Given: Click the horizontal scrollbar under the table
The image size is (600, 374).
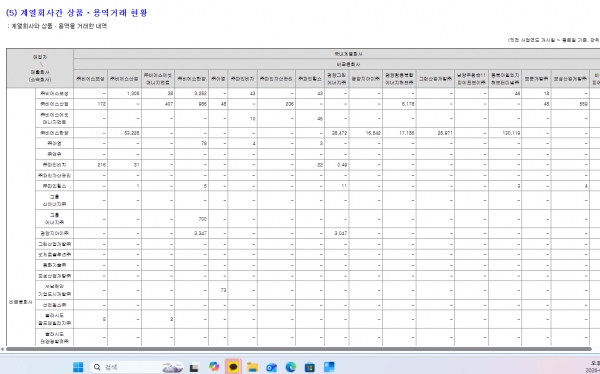Looking at the screenshot, I should tap(298, 349).
